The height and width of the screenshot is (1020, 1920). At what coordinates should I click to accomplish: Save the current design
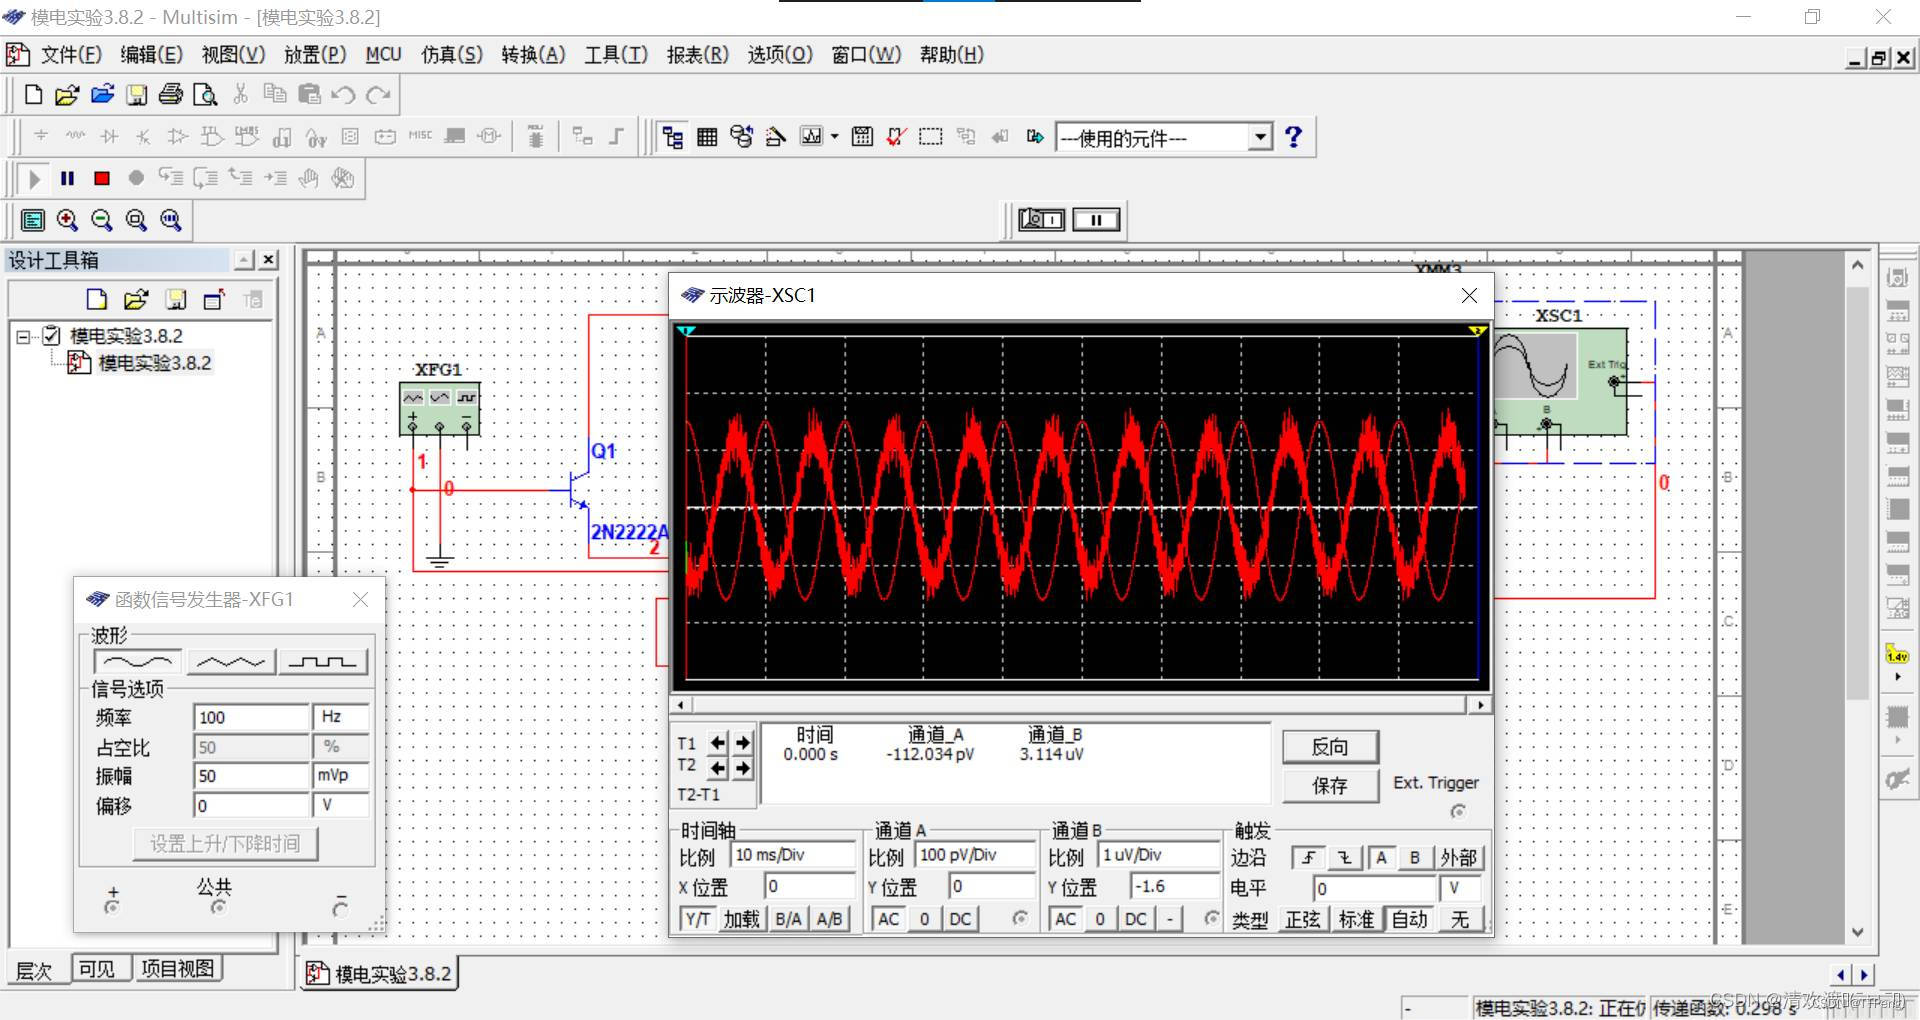[137, 95]
